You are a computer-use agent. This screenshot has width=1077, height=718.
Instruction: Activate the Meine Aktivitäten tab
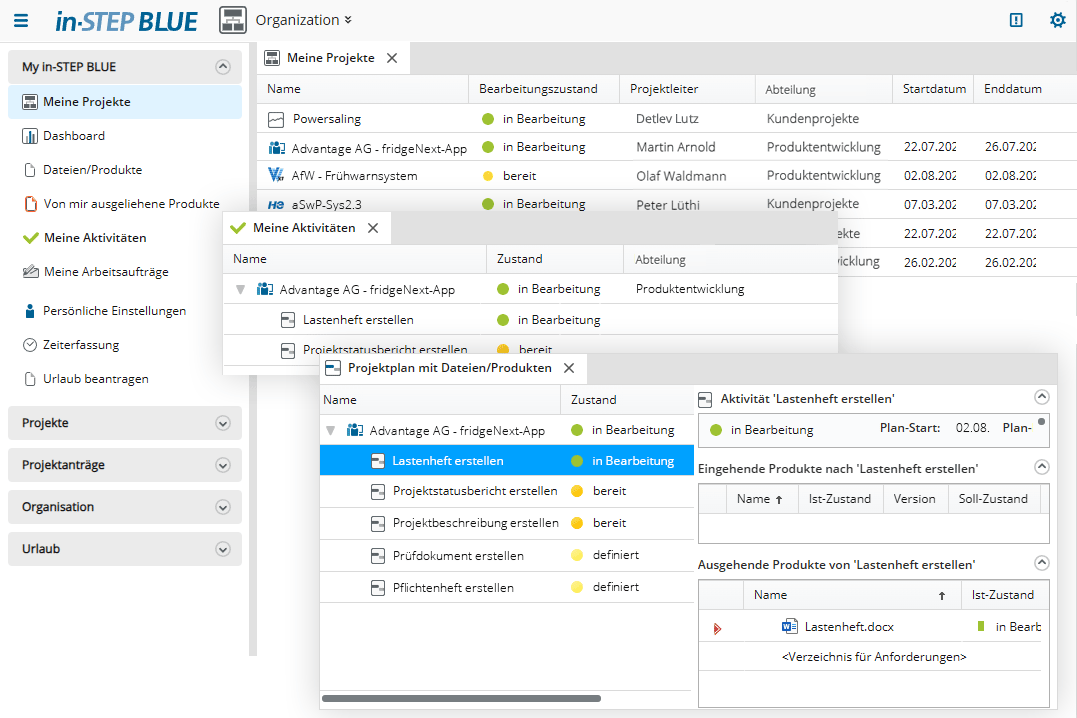click(x=303, y=228)
